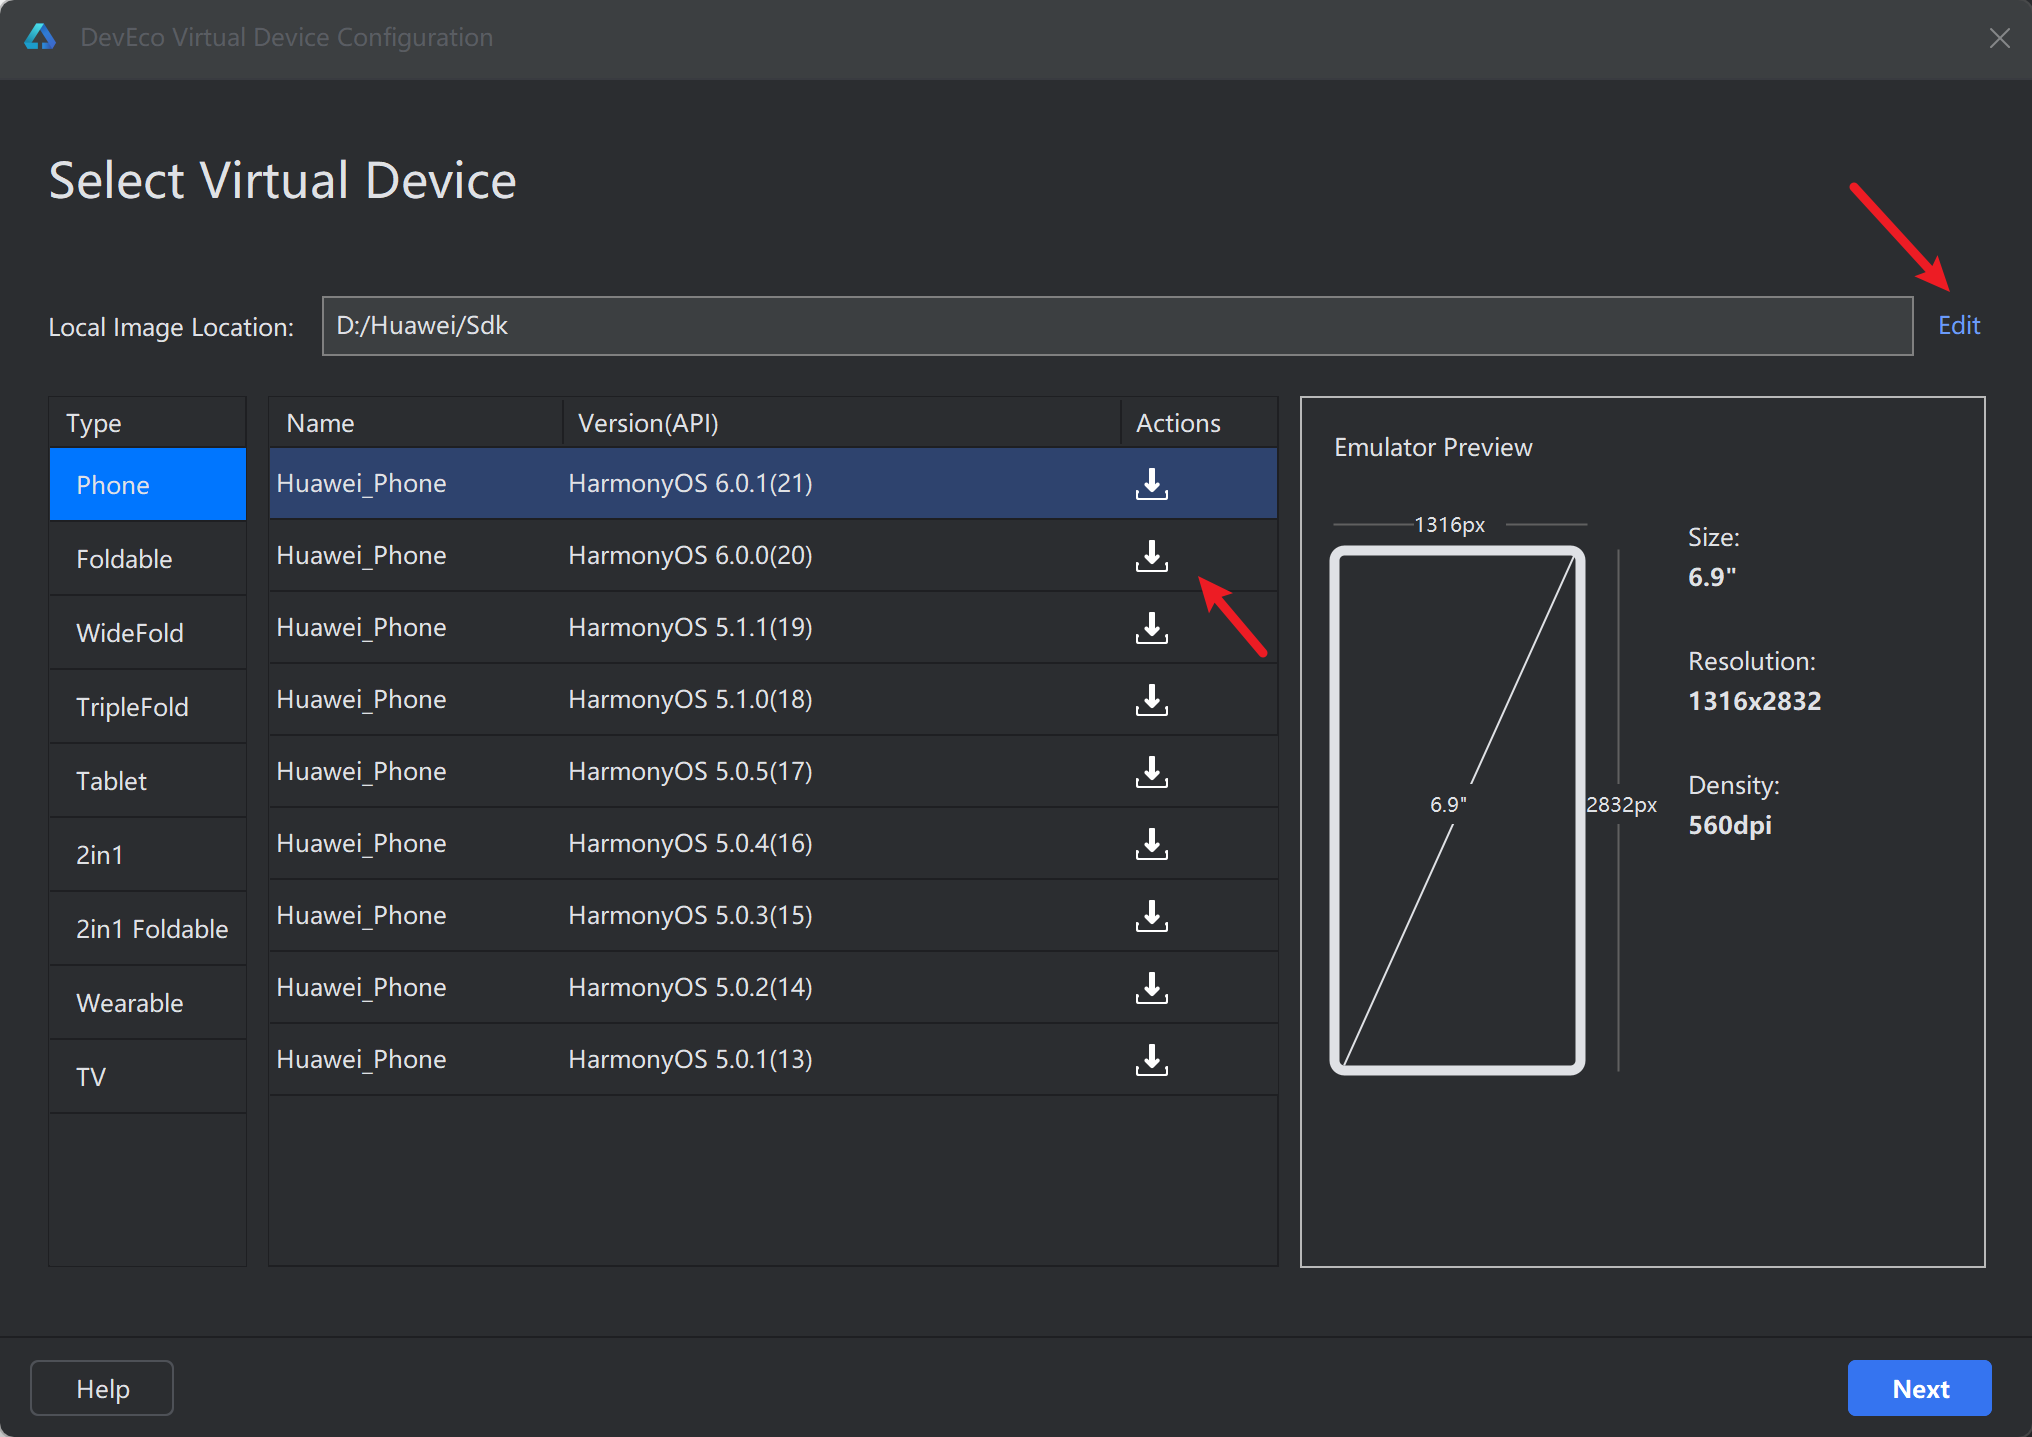Download HarmonyOS 5.0.2(14) phone image
The image size is (2032, 1437).
point(1151,988)
